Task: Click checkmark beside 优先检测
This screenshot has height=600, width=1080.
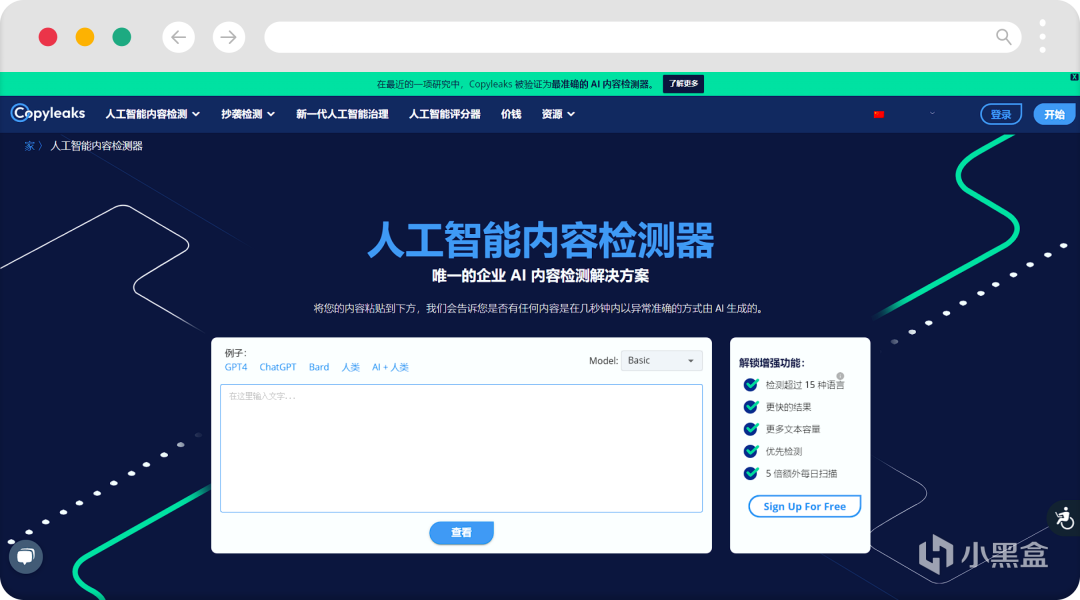Action: pos(751,451)
